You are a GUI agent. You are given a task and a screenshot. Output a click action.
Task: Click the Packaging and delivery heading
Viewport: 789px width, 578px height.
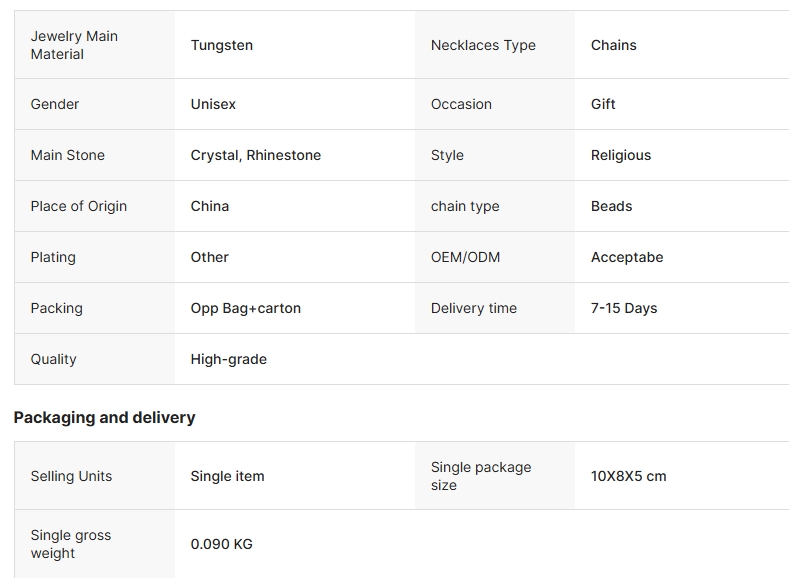click(105, 417)
